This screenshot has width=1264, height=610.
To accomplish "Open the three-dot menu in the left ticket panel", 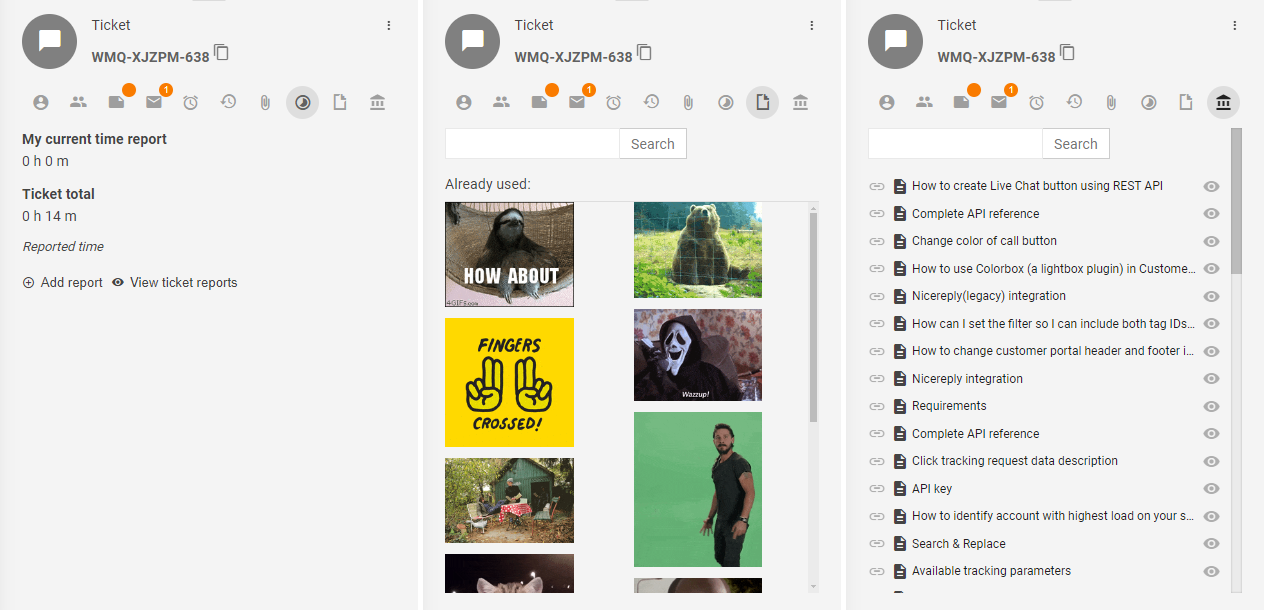I will click(x=389, y=26).
